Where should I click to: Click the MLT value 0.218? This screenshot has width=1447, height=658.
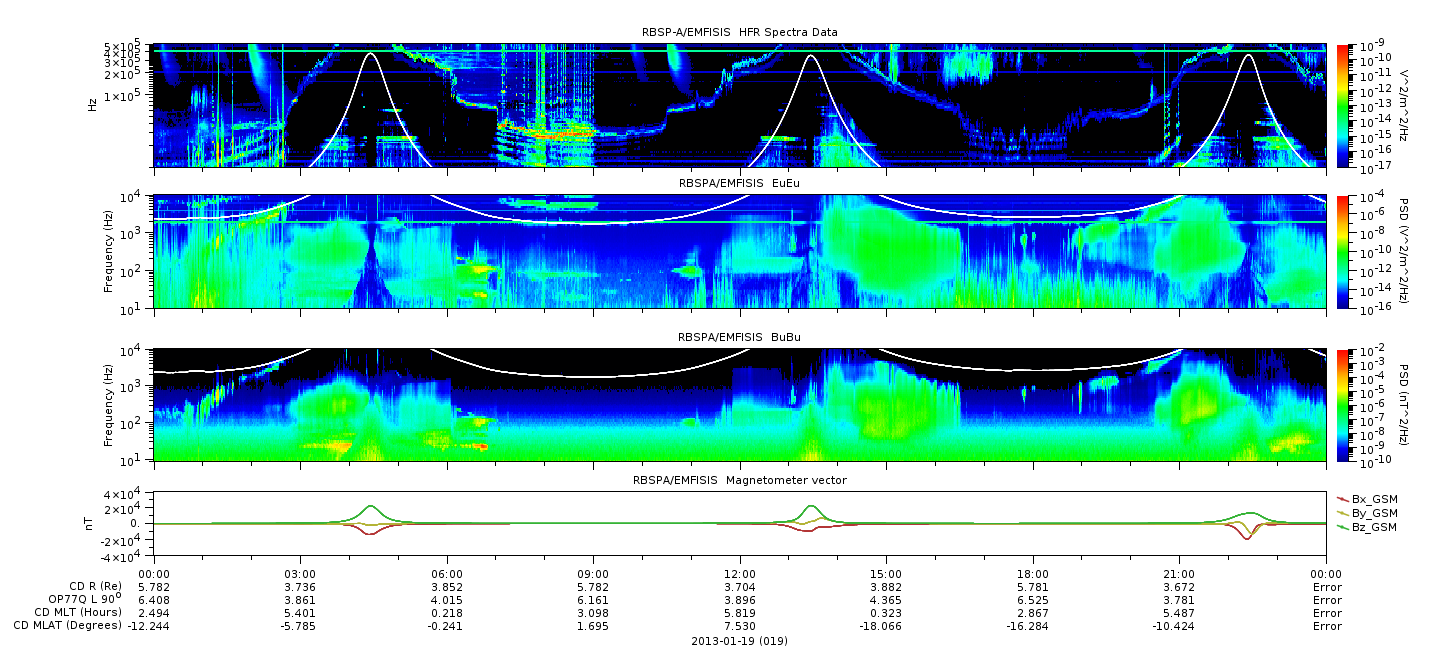tap(447, 612)
